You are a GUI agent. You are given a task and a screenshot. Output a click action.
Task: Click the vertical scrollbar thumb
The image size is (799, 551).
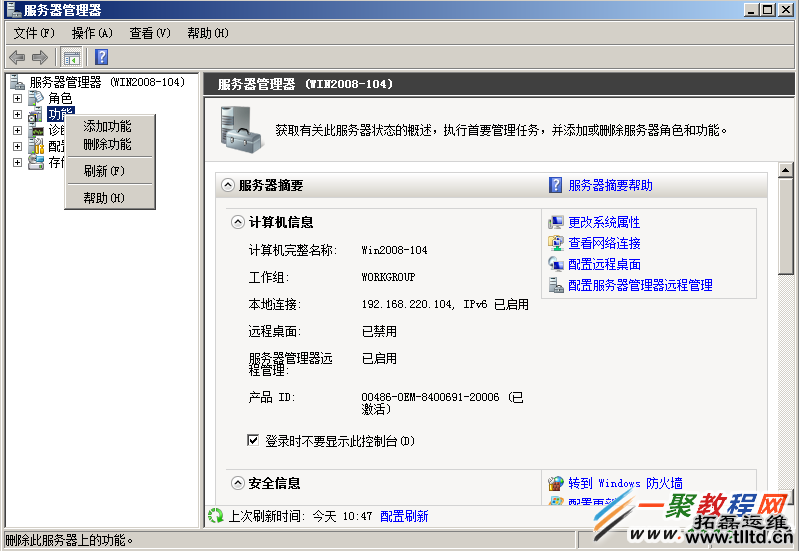pos(785,226)
